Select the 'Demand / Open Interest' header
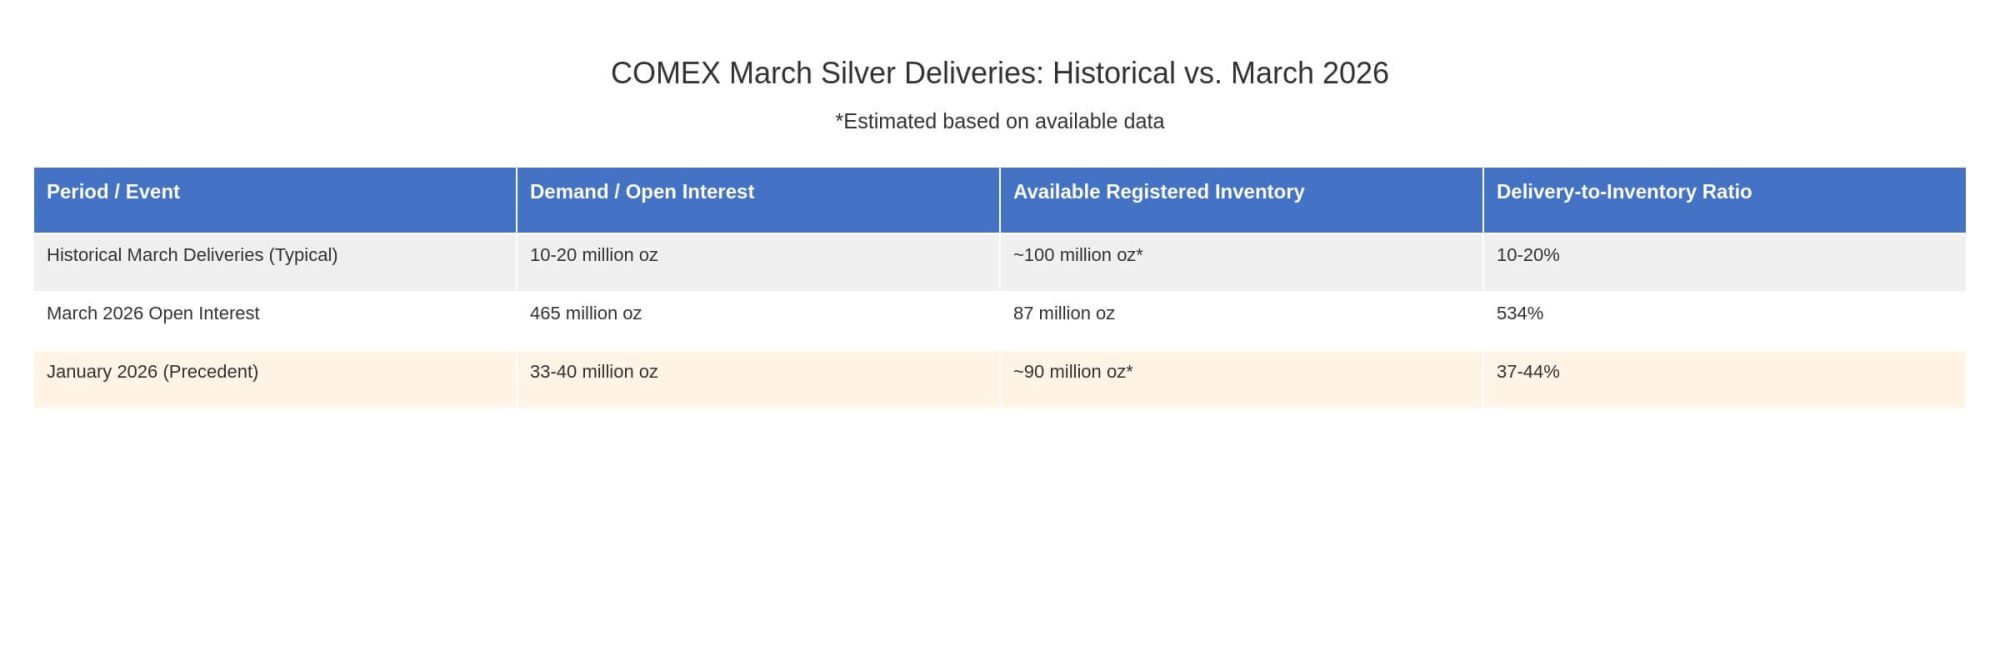The width and height of the screenshot is (2000, 667). [641, 192]
